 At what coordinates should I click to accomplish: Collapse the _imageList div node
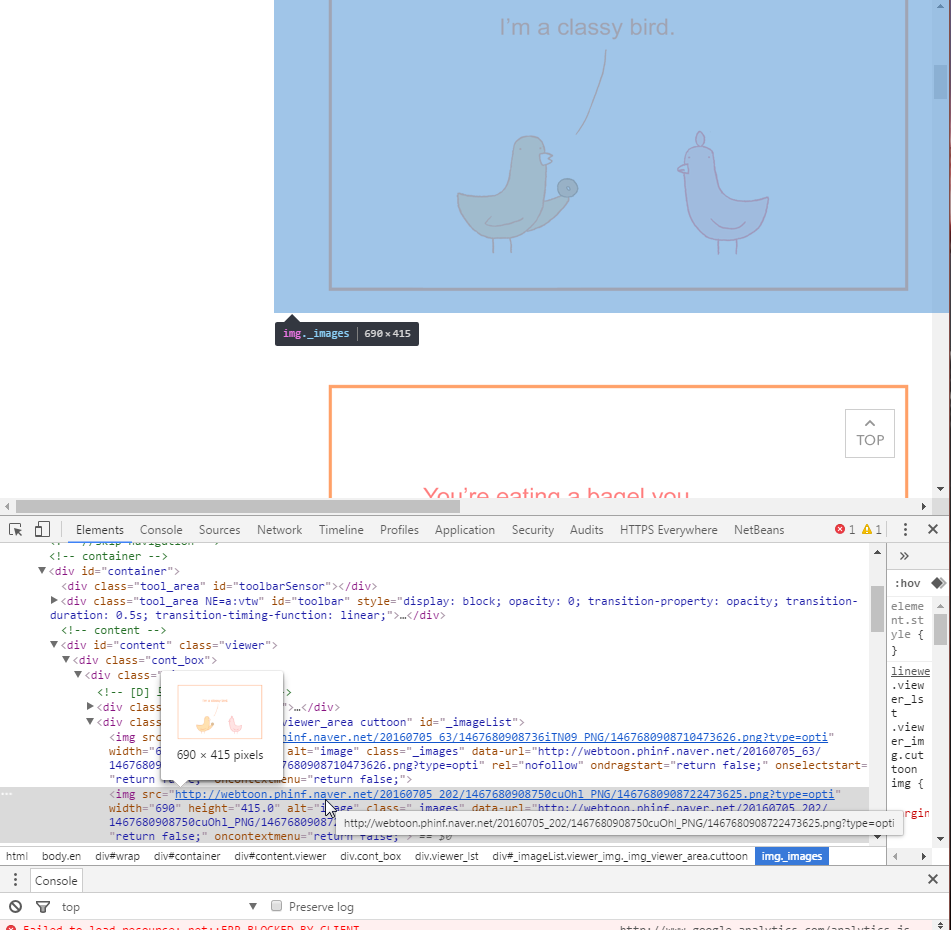coord(90,721)
